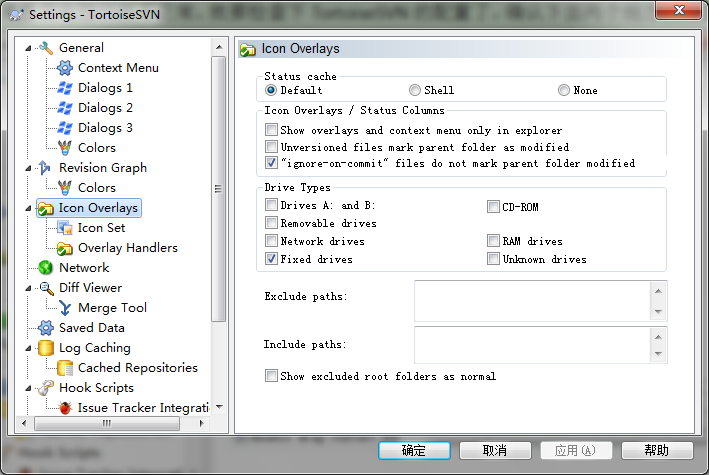Click the Icon Overlays folder icon in tree

tap(46, 209)
